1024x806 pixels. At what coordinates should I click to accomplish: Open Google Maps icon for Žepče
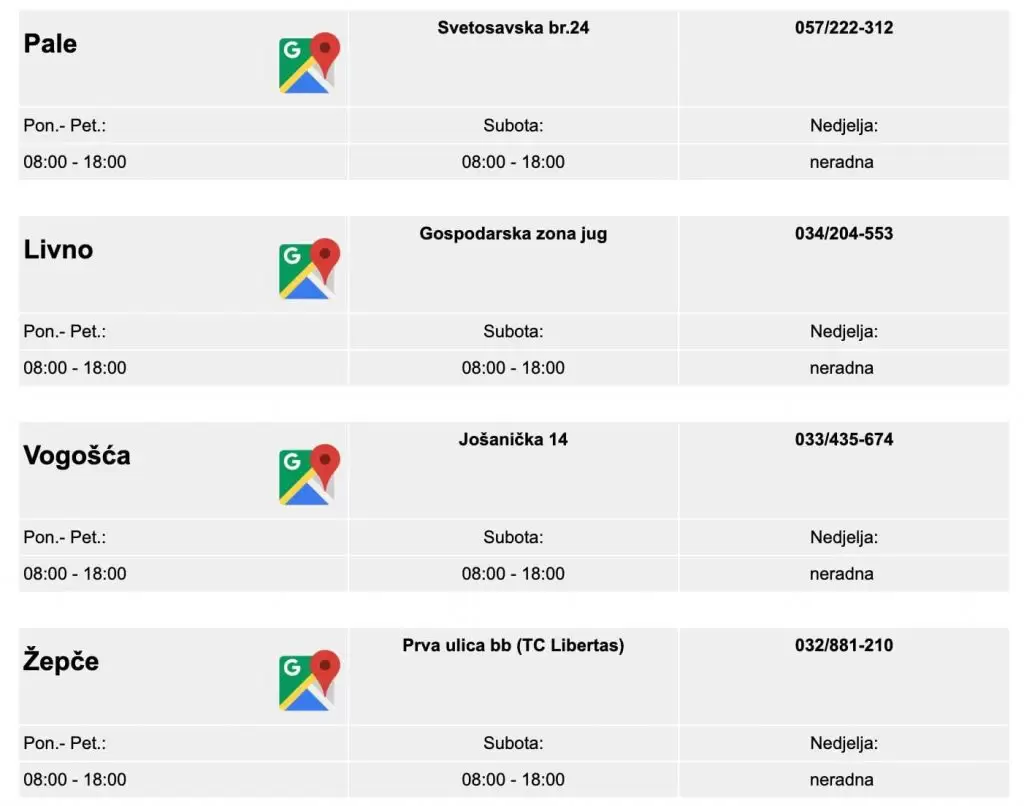309,681
